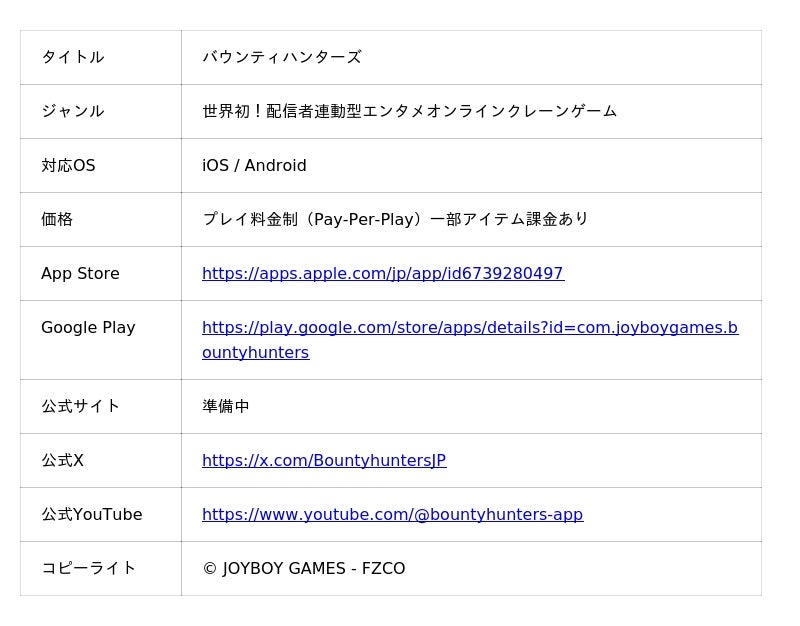
Task: Click the バウンティハンターズ title text
Action: 281,57
